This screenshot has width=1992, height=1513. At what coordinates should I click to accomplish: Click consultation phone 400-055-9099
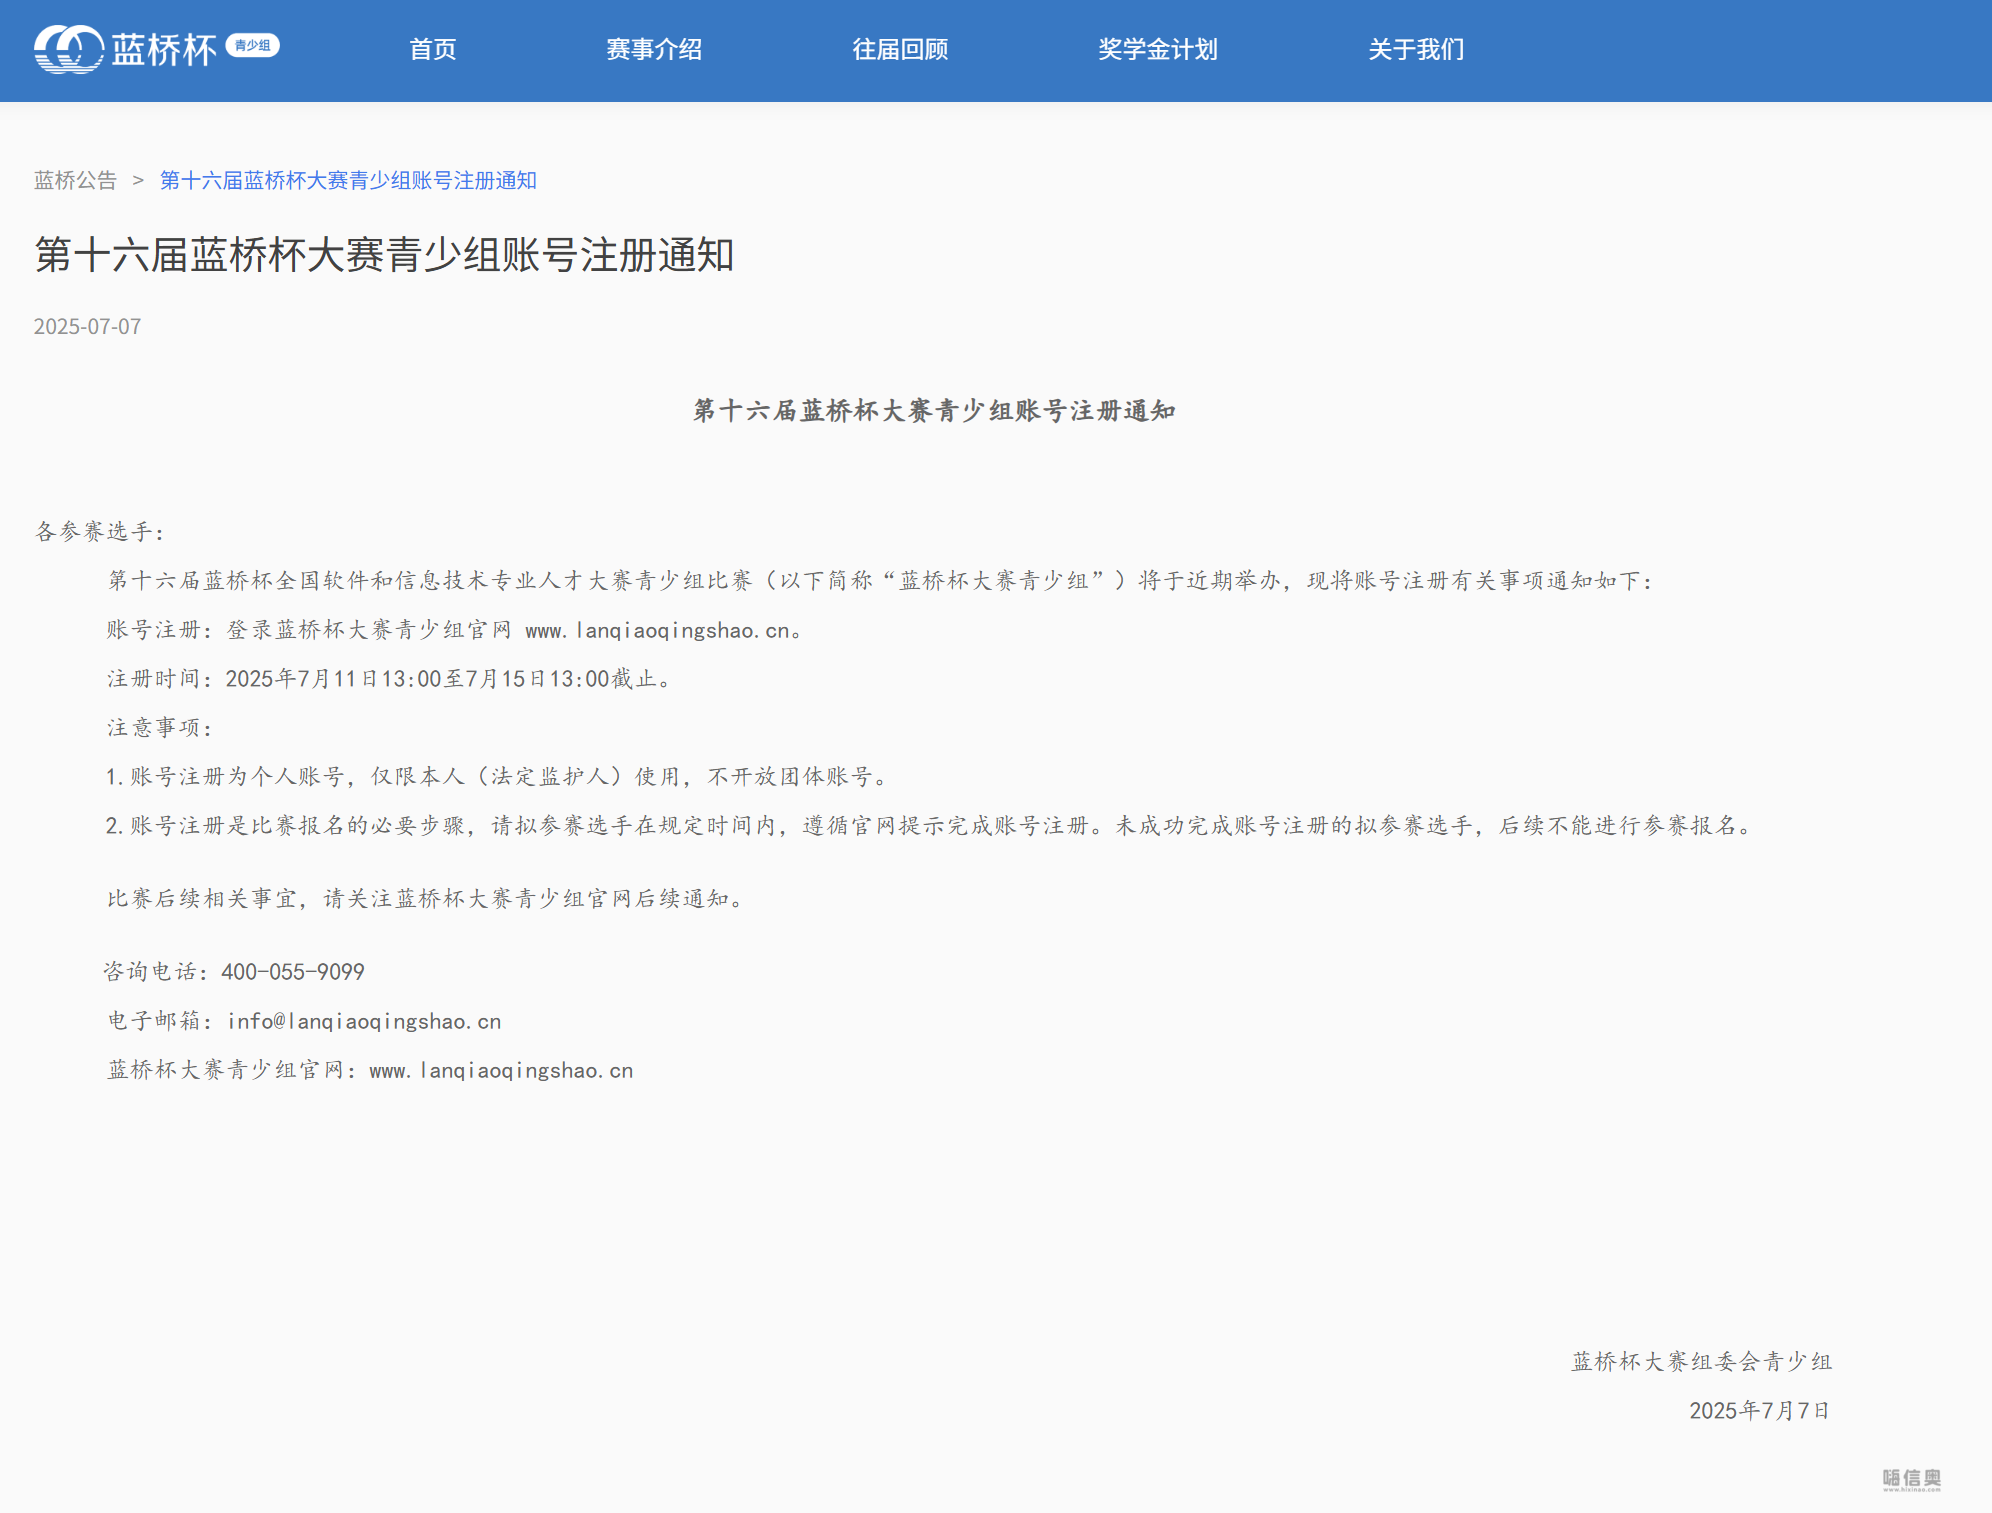[293, 971]
